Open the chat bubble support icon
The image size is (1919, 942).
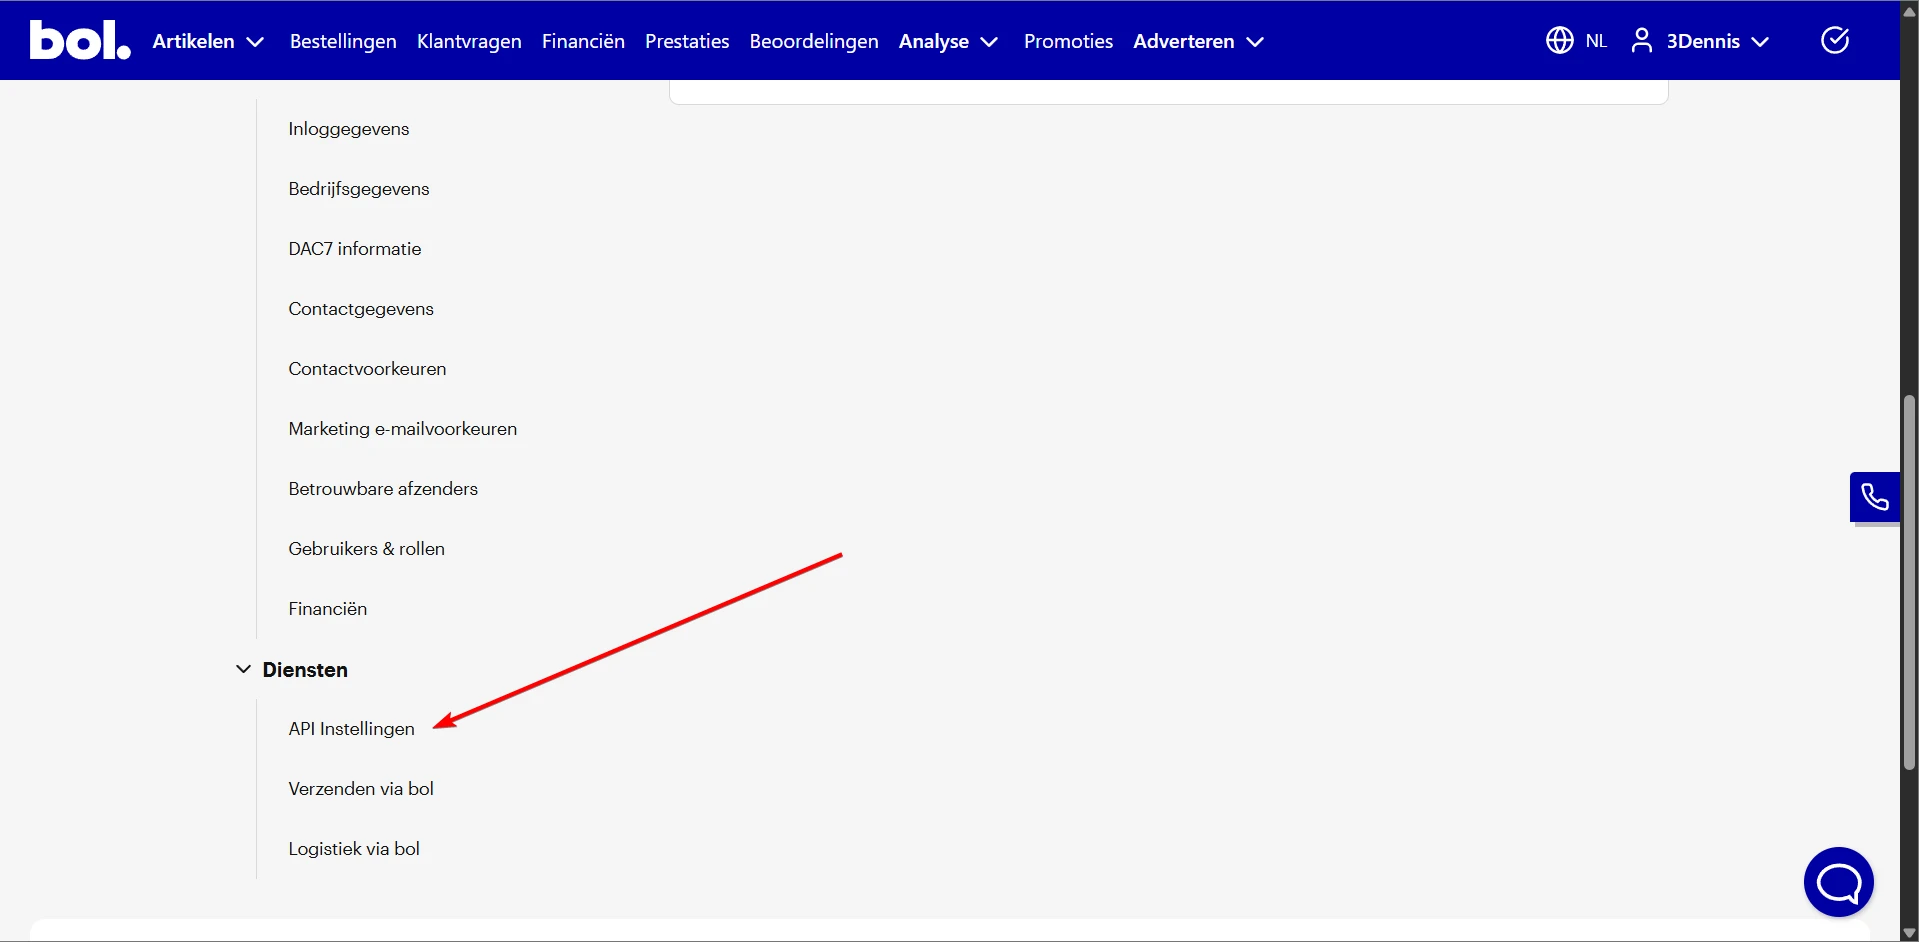(1838, 881)
